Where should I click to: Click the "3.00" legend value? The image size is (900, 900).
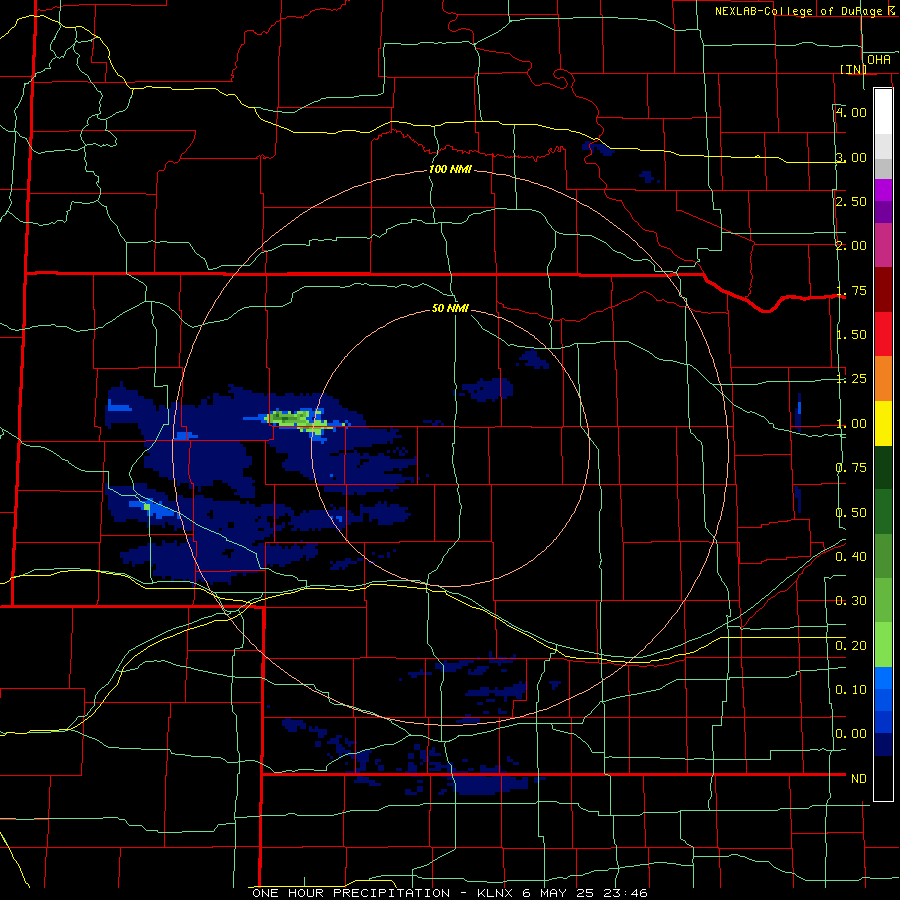(851, 157)
